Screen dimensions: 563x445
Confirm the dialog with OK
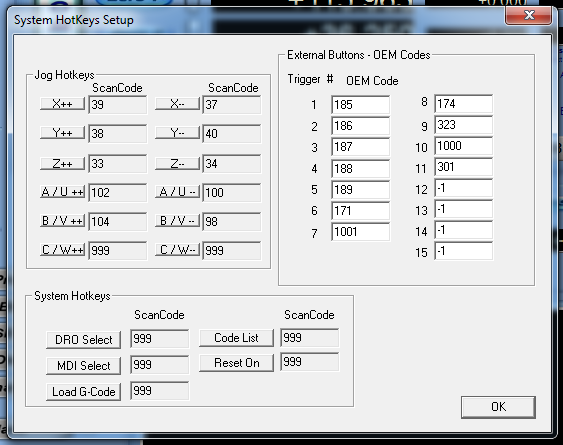[x=498, y=407]
